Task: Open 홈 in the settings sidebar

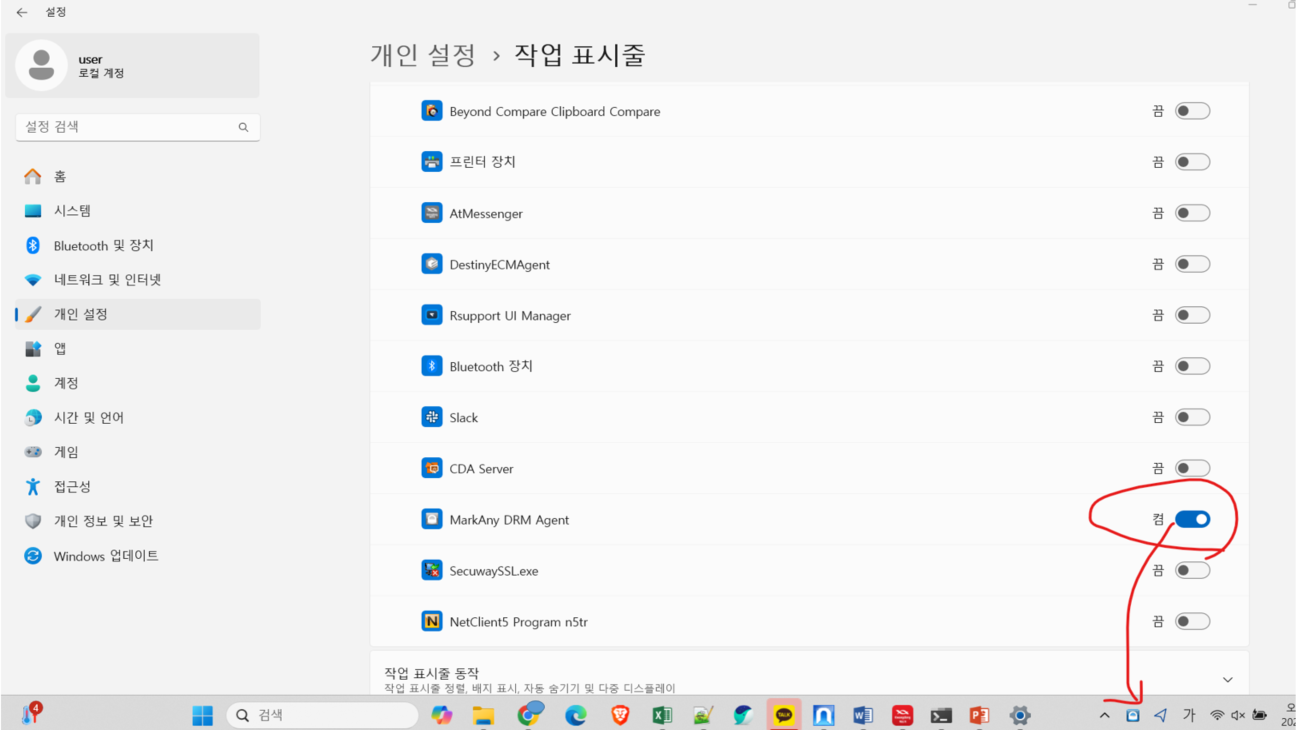Action: [x=138, y=176]
